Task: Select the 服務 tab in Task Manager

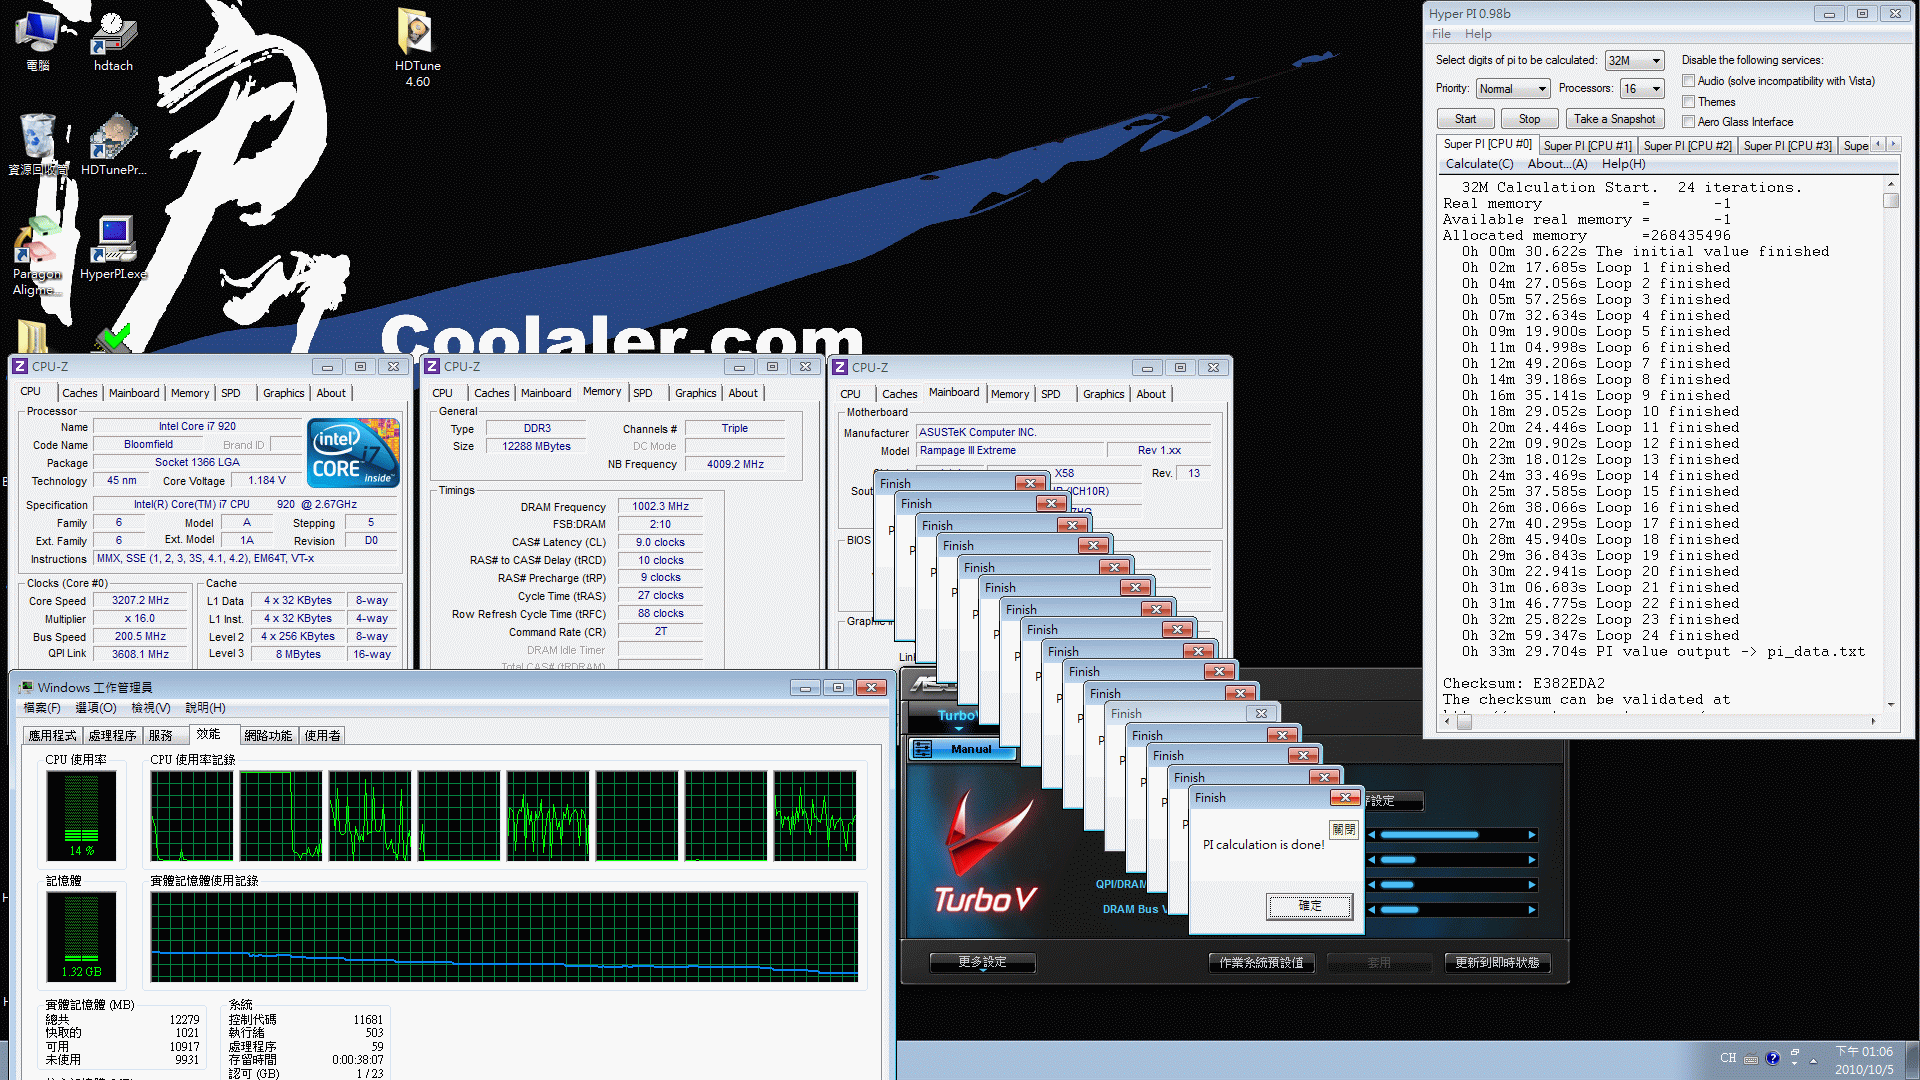Action: tap(161, 735)
